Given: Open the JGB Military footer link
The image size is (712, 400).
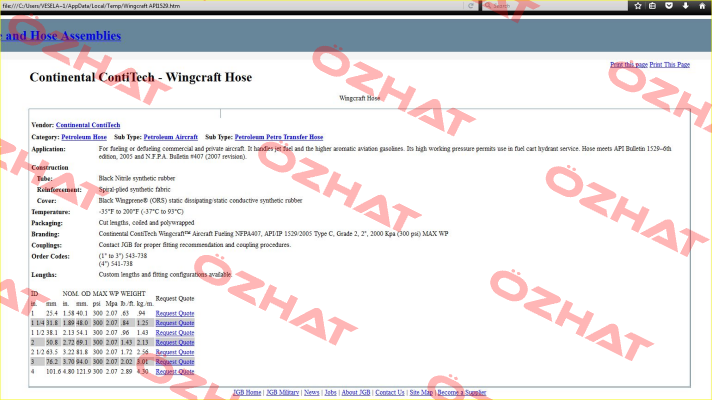Looking at the screenshot, I should [x=282, y=392].
